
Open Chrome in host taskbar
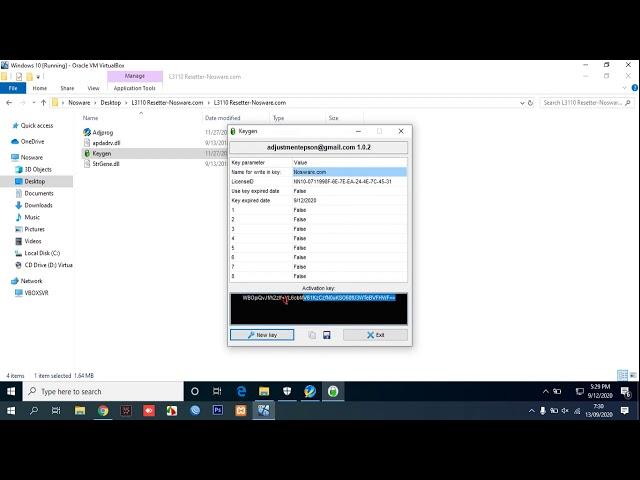click(103, 411)
